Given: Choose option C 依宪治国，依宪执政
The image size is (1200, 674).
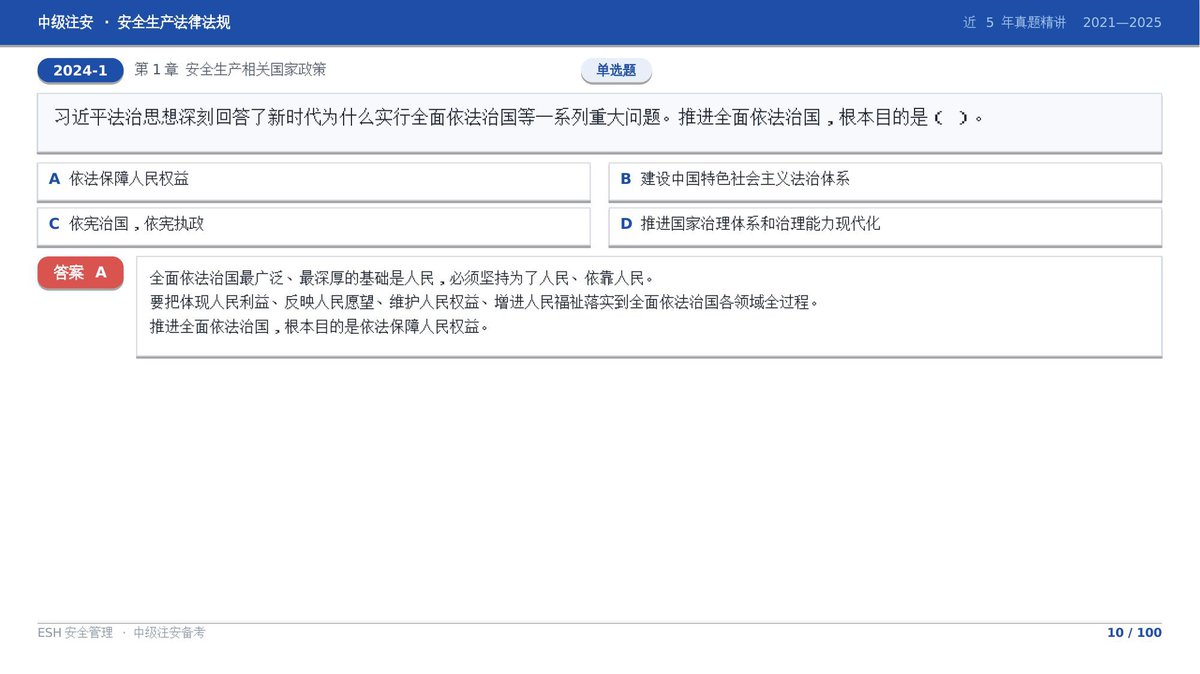Looking at the screenshot, I should pyautogui.click(x=313, y=226).
